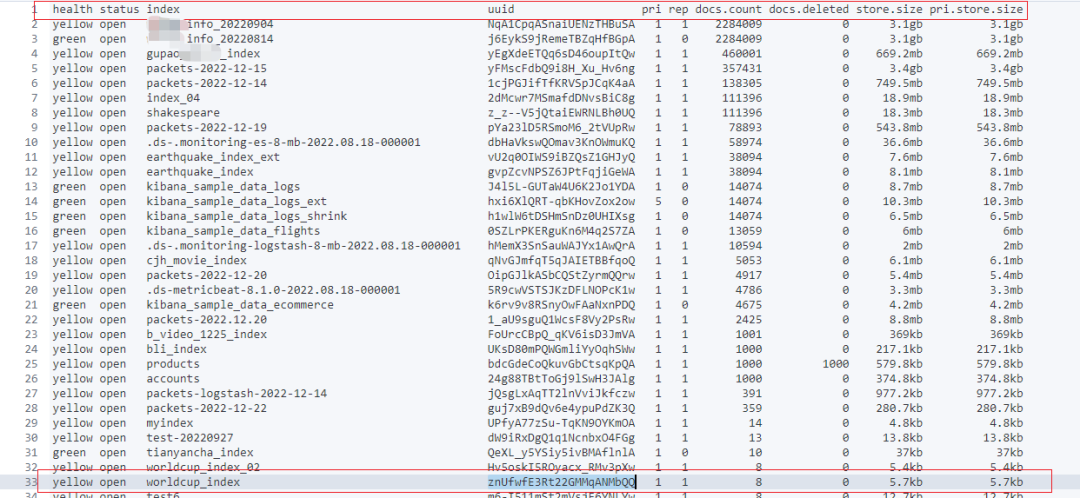Click line number 17 in gutter
The image size is (1080, 498).
point(30,246)
